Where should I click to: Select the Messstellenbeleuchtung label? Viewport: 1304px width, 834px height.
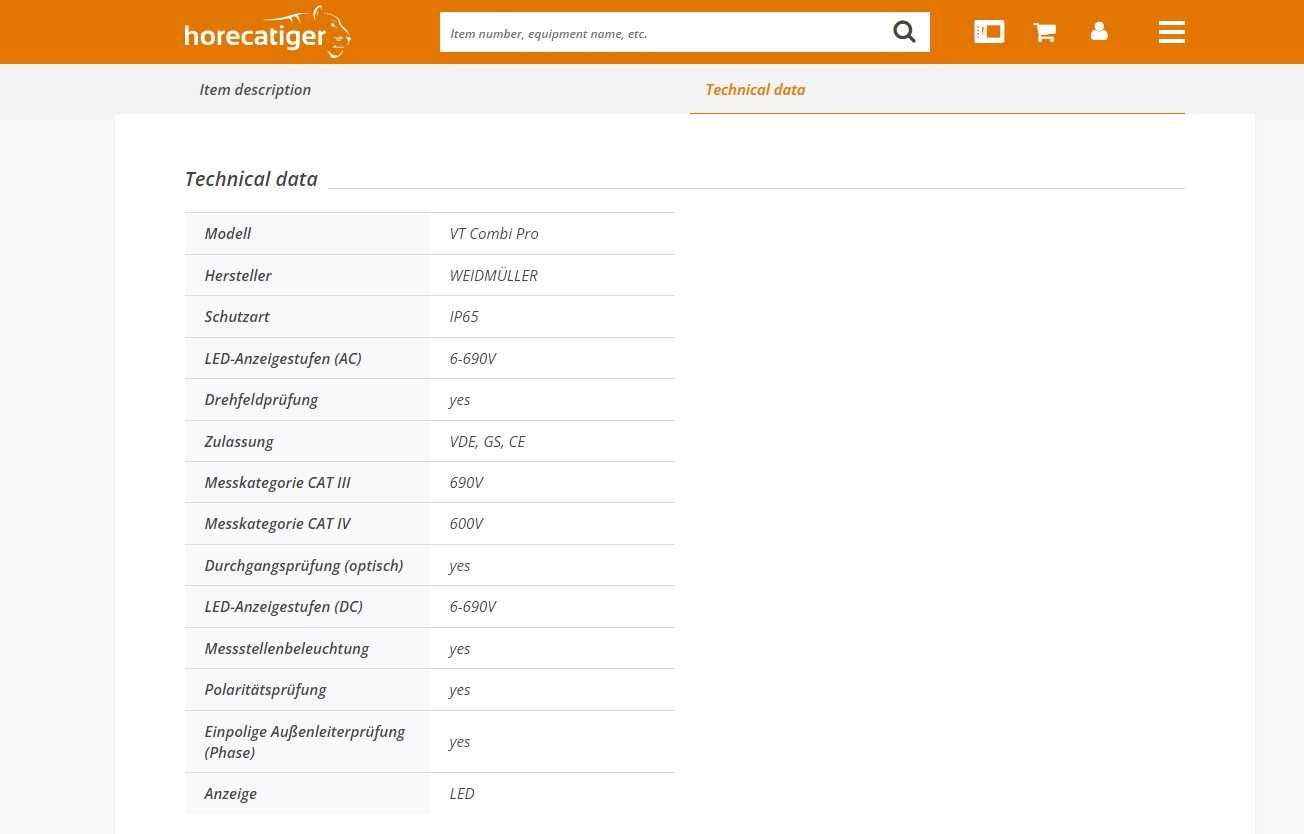tap(287, 648)
